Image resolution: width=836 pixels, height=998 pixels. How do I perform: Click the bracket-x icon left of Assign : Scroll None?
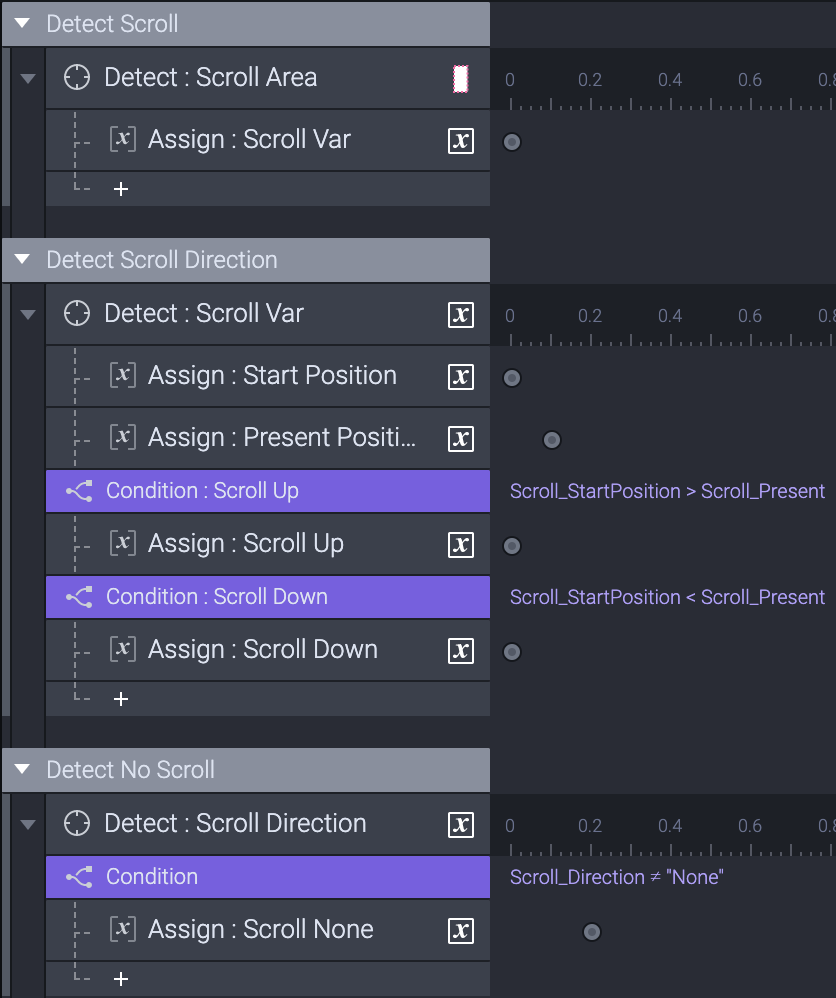(x=123, y=929)
